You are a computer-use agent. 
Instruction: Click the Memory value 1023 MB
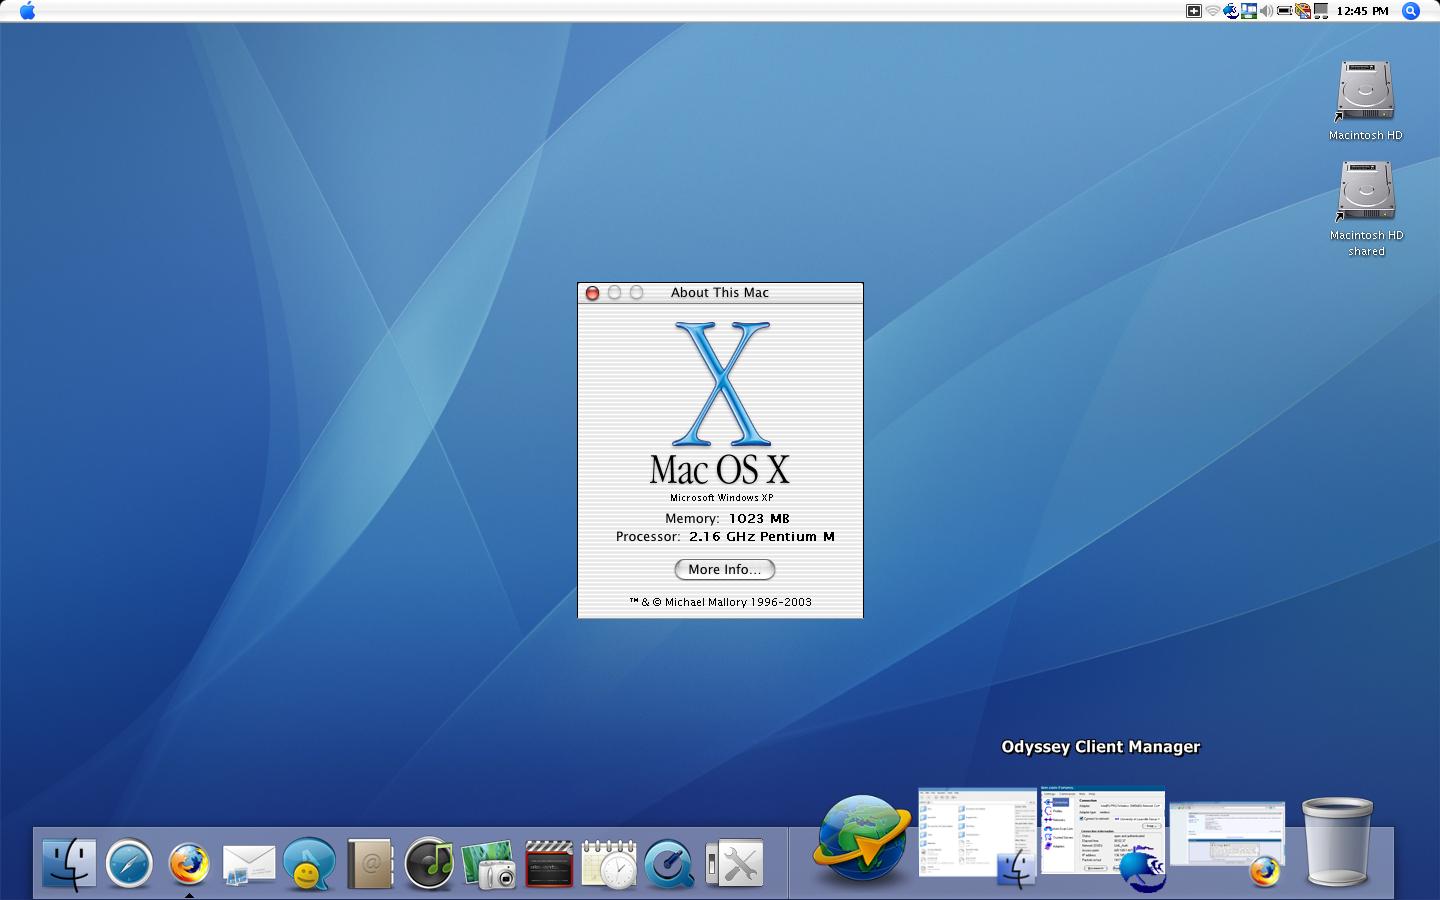point(759,518)
